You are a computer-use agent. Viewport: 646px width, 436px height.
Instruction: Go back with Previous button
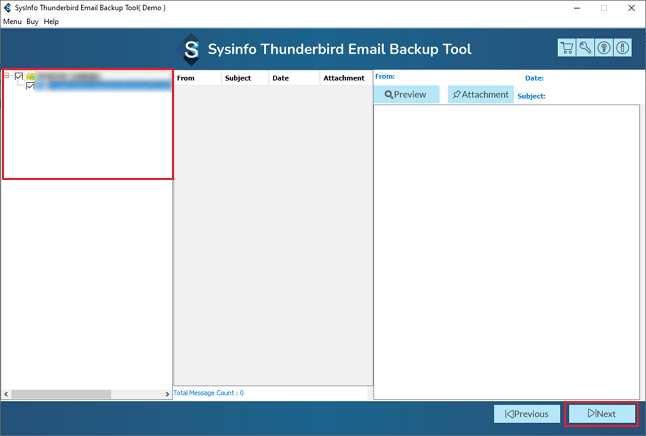pos(527,414)
